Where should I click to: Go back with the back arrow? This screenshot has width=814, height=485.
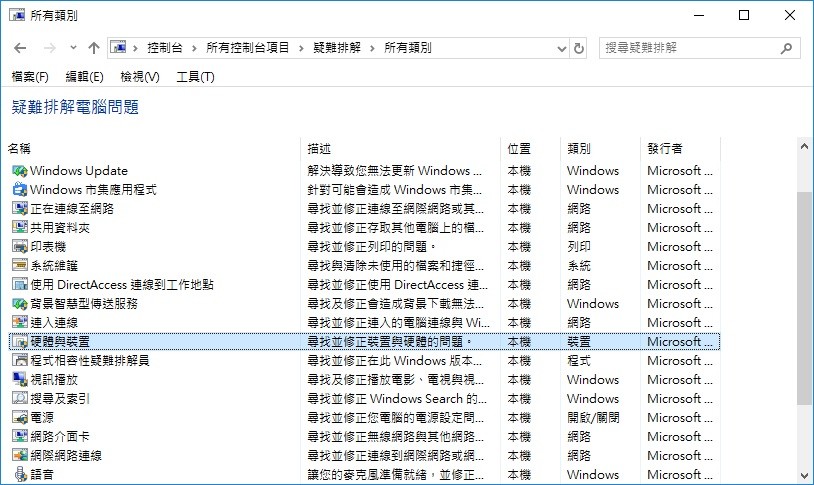(20, 48)
